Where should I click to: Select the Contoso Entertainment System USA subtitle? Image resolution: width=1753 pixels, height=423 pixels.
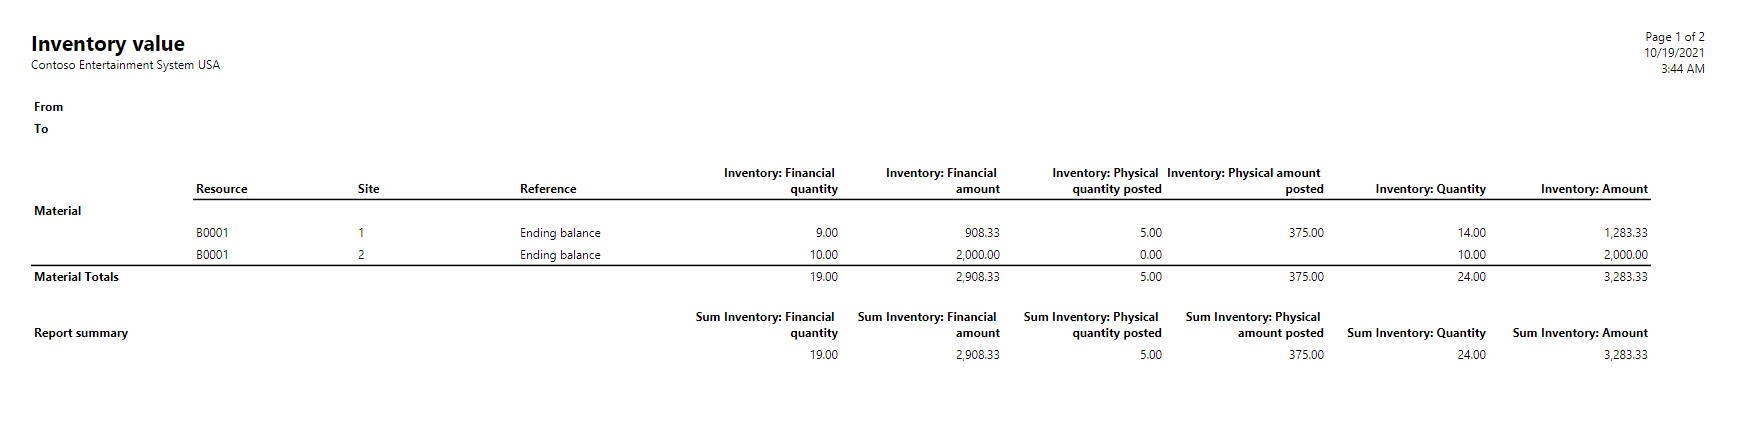coord(125,65)
